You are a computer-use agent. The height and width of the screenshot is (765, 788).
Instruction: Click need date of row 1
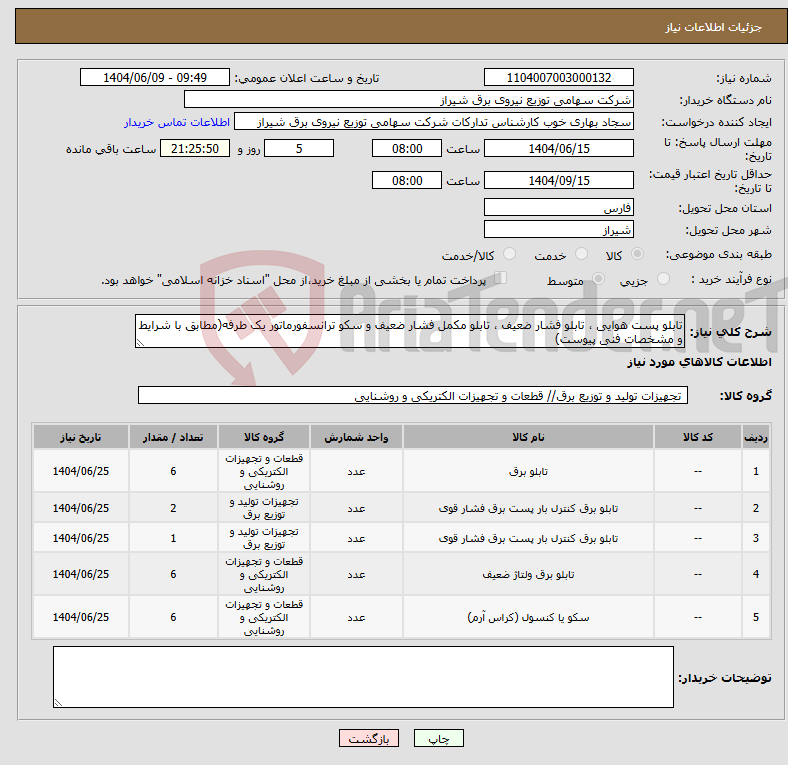(x=81, y=471)
